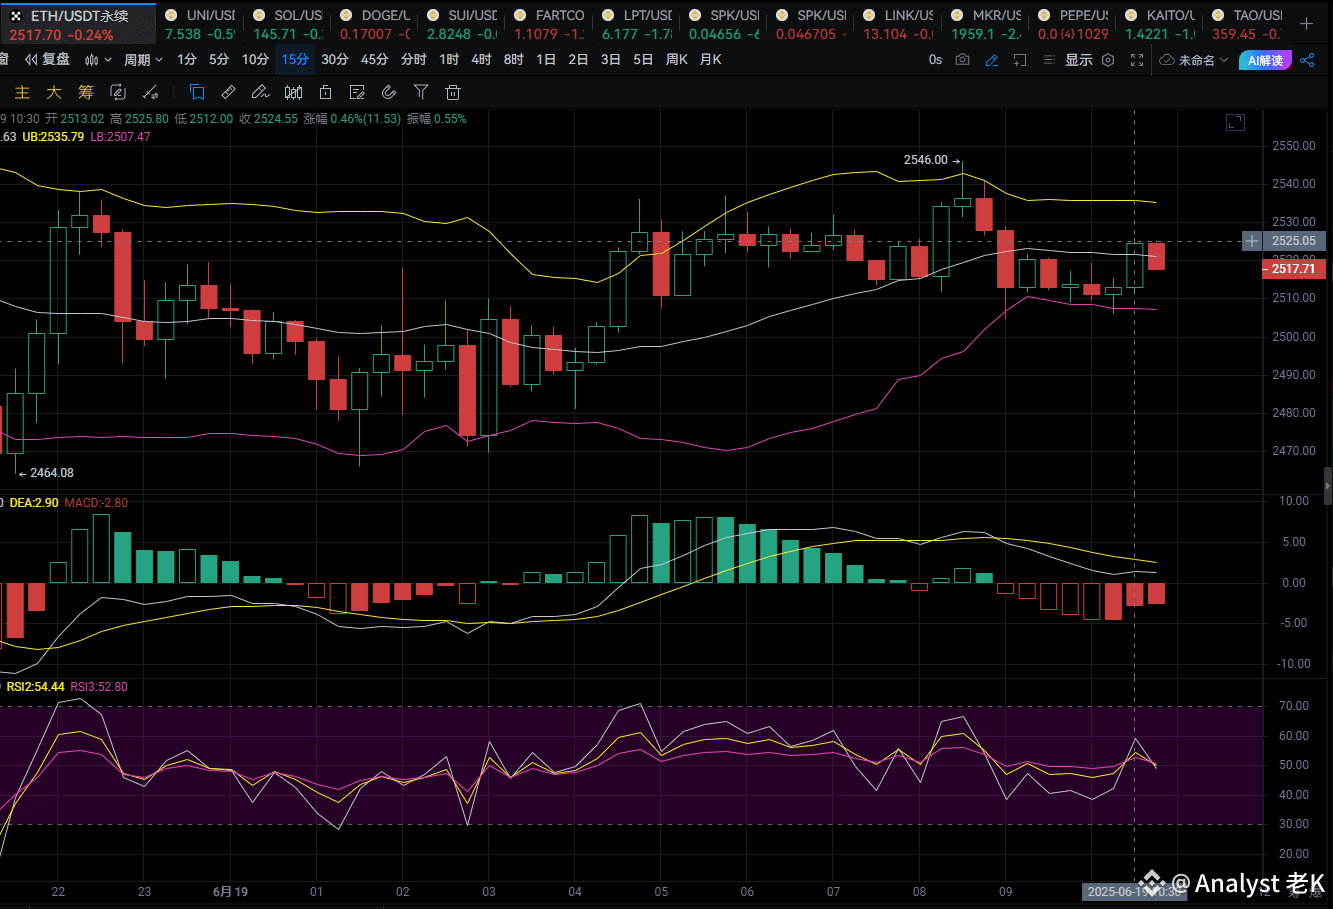This screenshot has height=909, width=1333.
Task: Enter fullscreen mode with the expand icon
Action: pos(1136,60)
